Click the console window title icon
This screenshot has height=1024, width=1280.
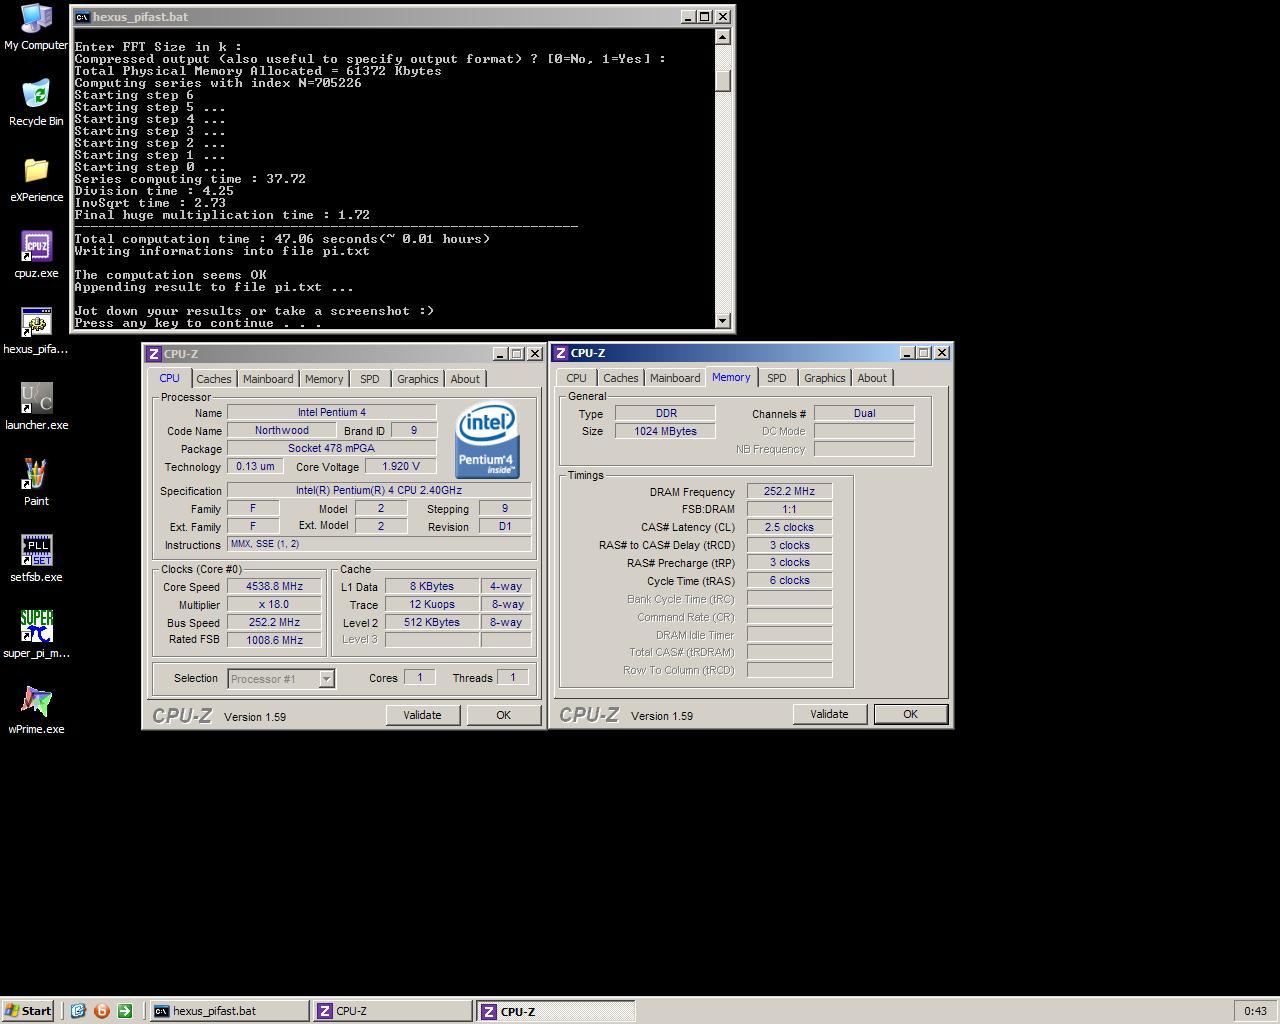click(x=82, y=17)
